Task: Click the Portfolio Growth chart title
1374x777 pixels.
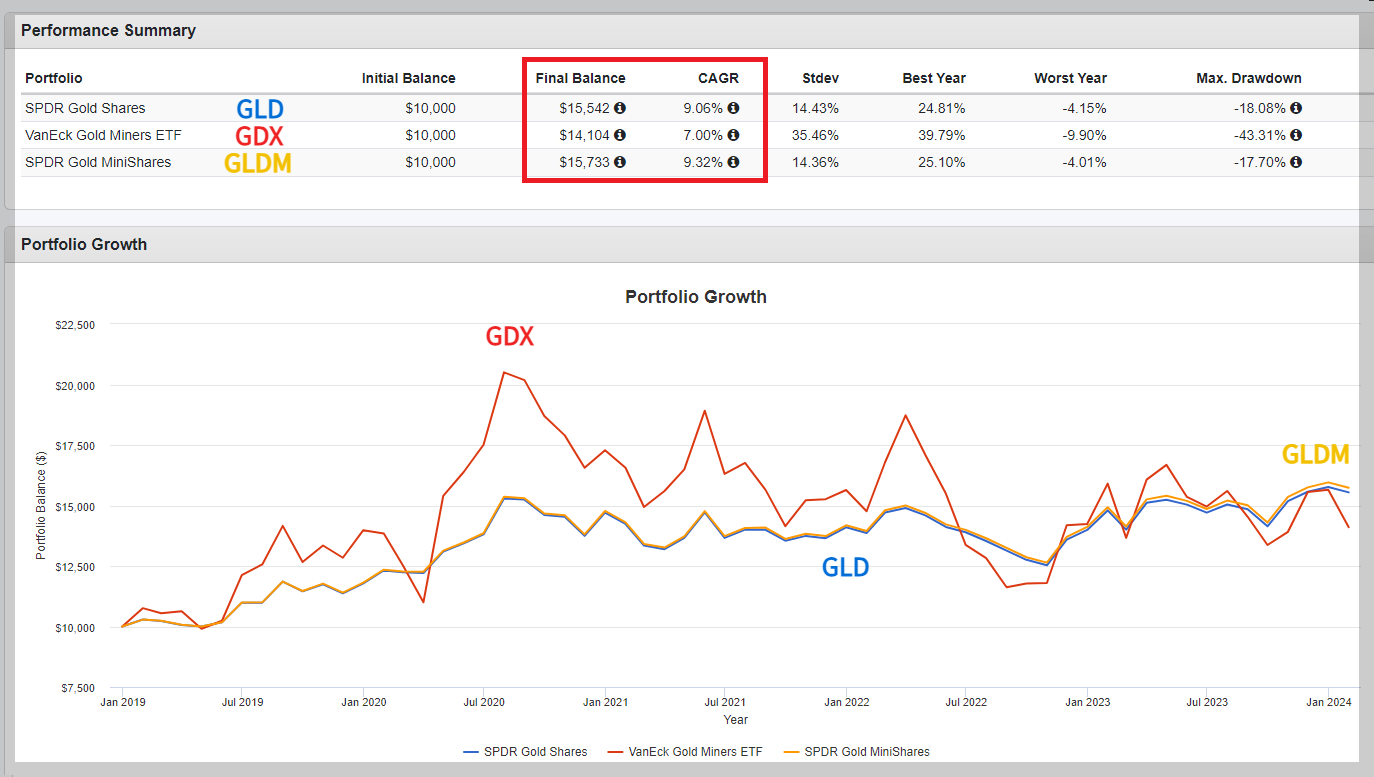Action: coord(696,296)
